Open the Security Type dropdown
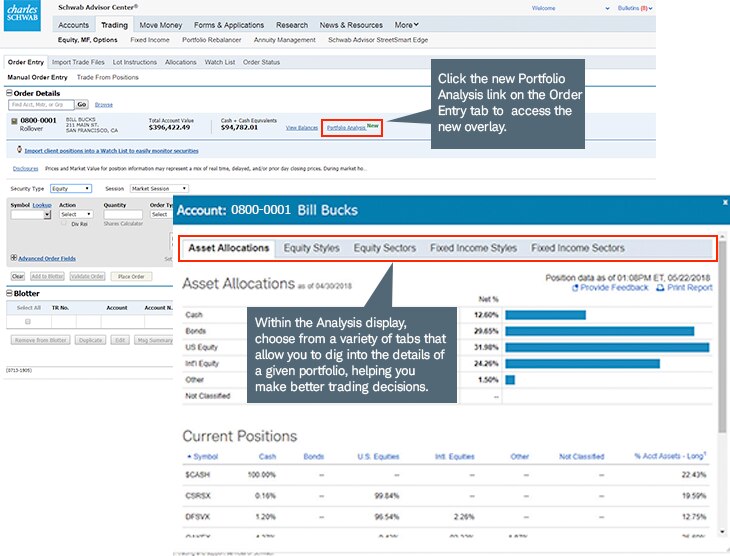Image resolution: width=730 pixels, height=556 pixels. 71,189
